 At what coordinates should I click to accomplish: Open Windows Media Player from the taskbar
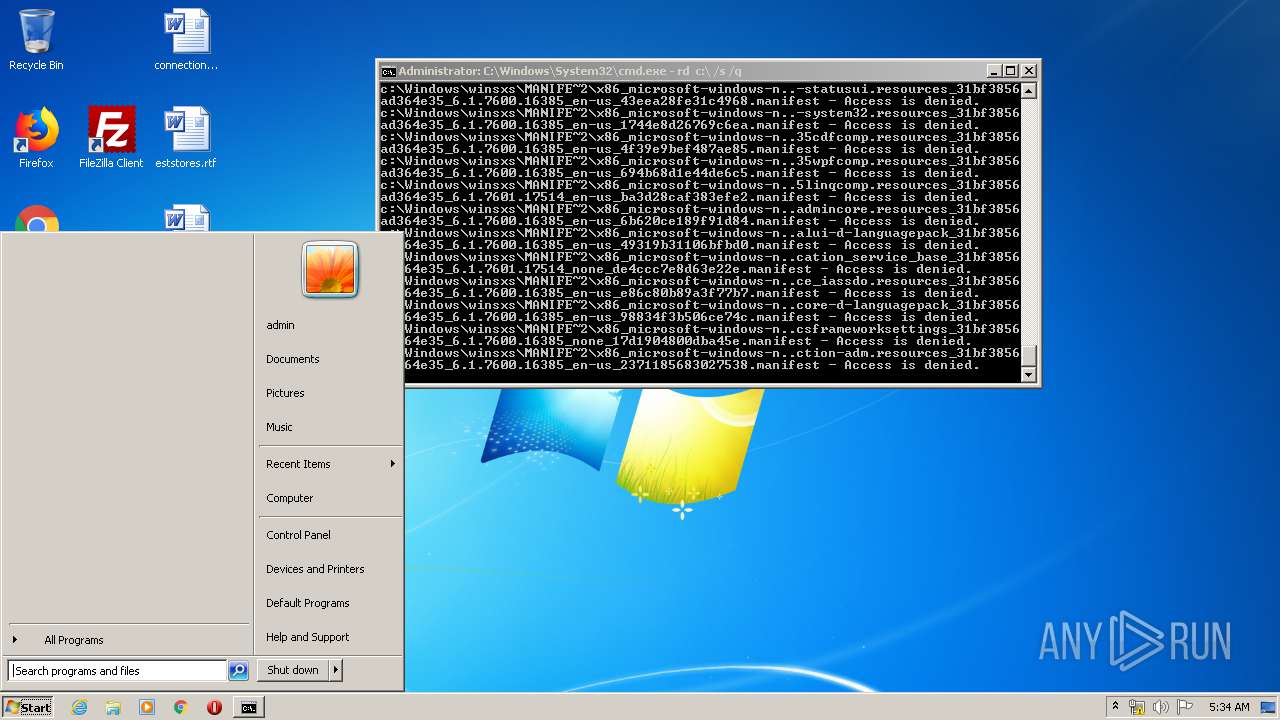[x=147, y=707]
